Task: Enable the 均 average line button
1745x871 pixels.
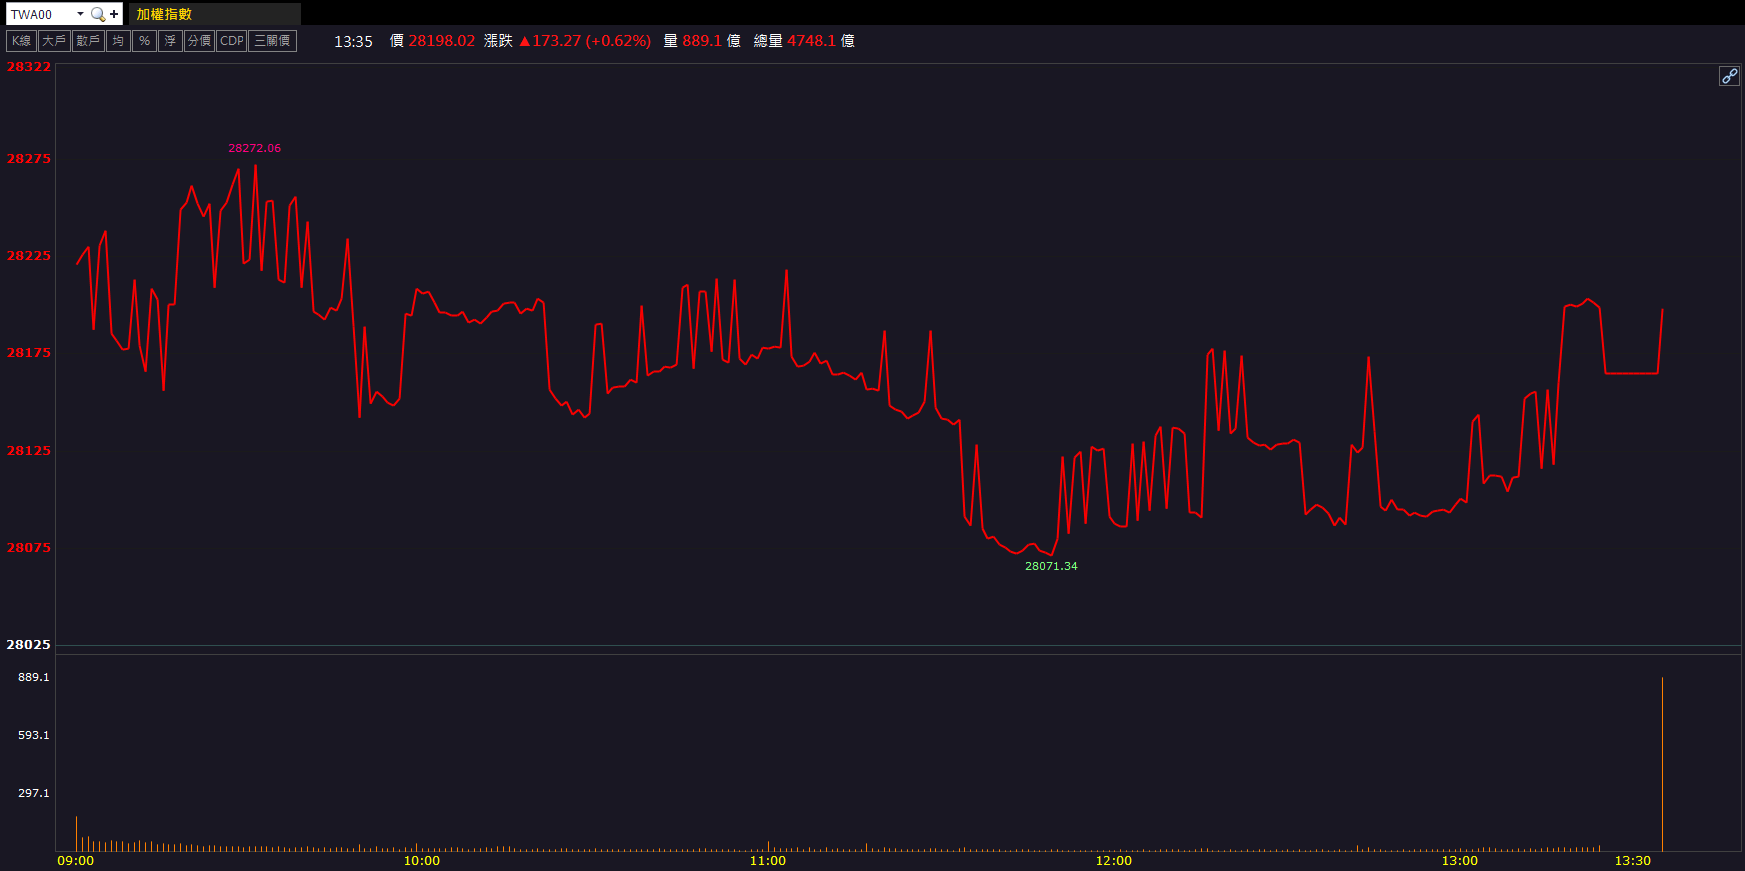Action: (118, 41)
